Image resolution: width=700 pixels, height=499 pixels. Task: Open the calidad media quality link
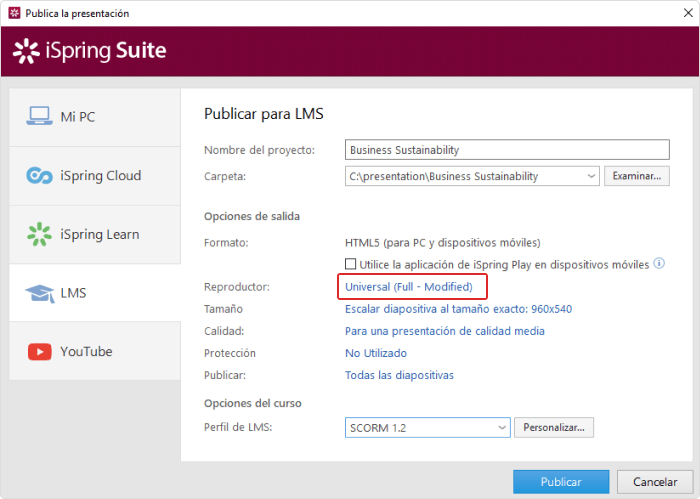pyautogui.click(x=445, y=331)
